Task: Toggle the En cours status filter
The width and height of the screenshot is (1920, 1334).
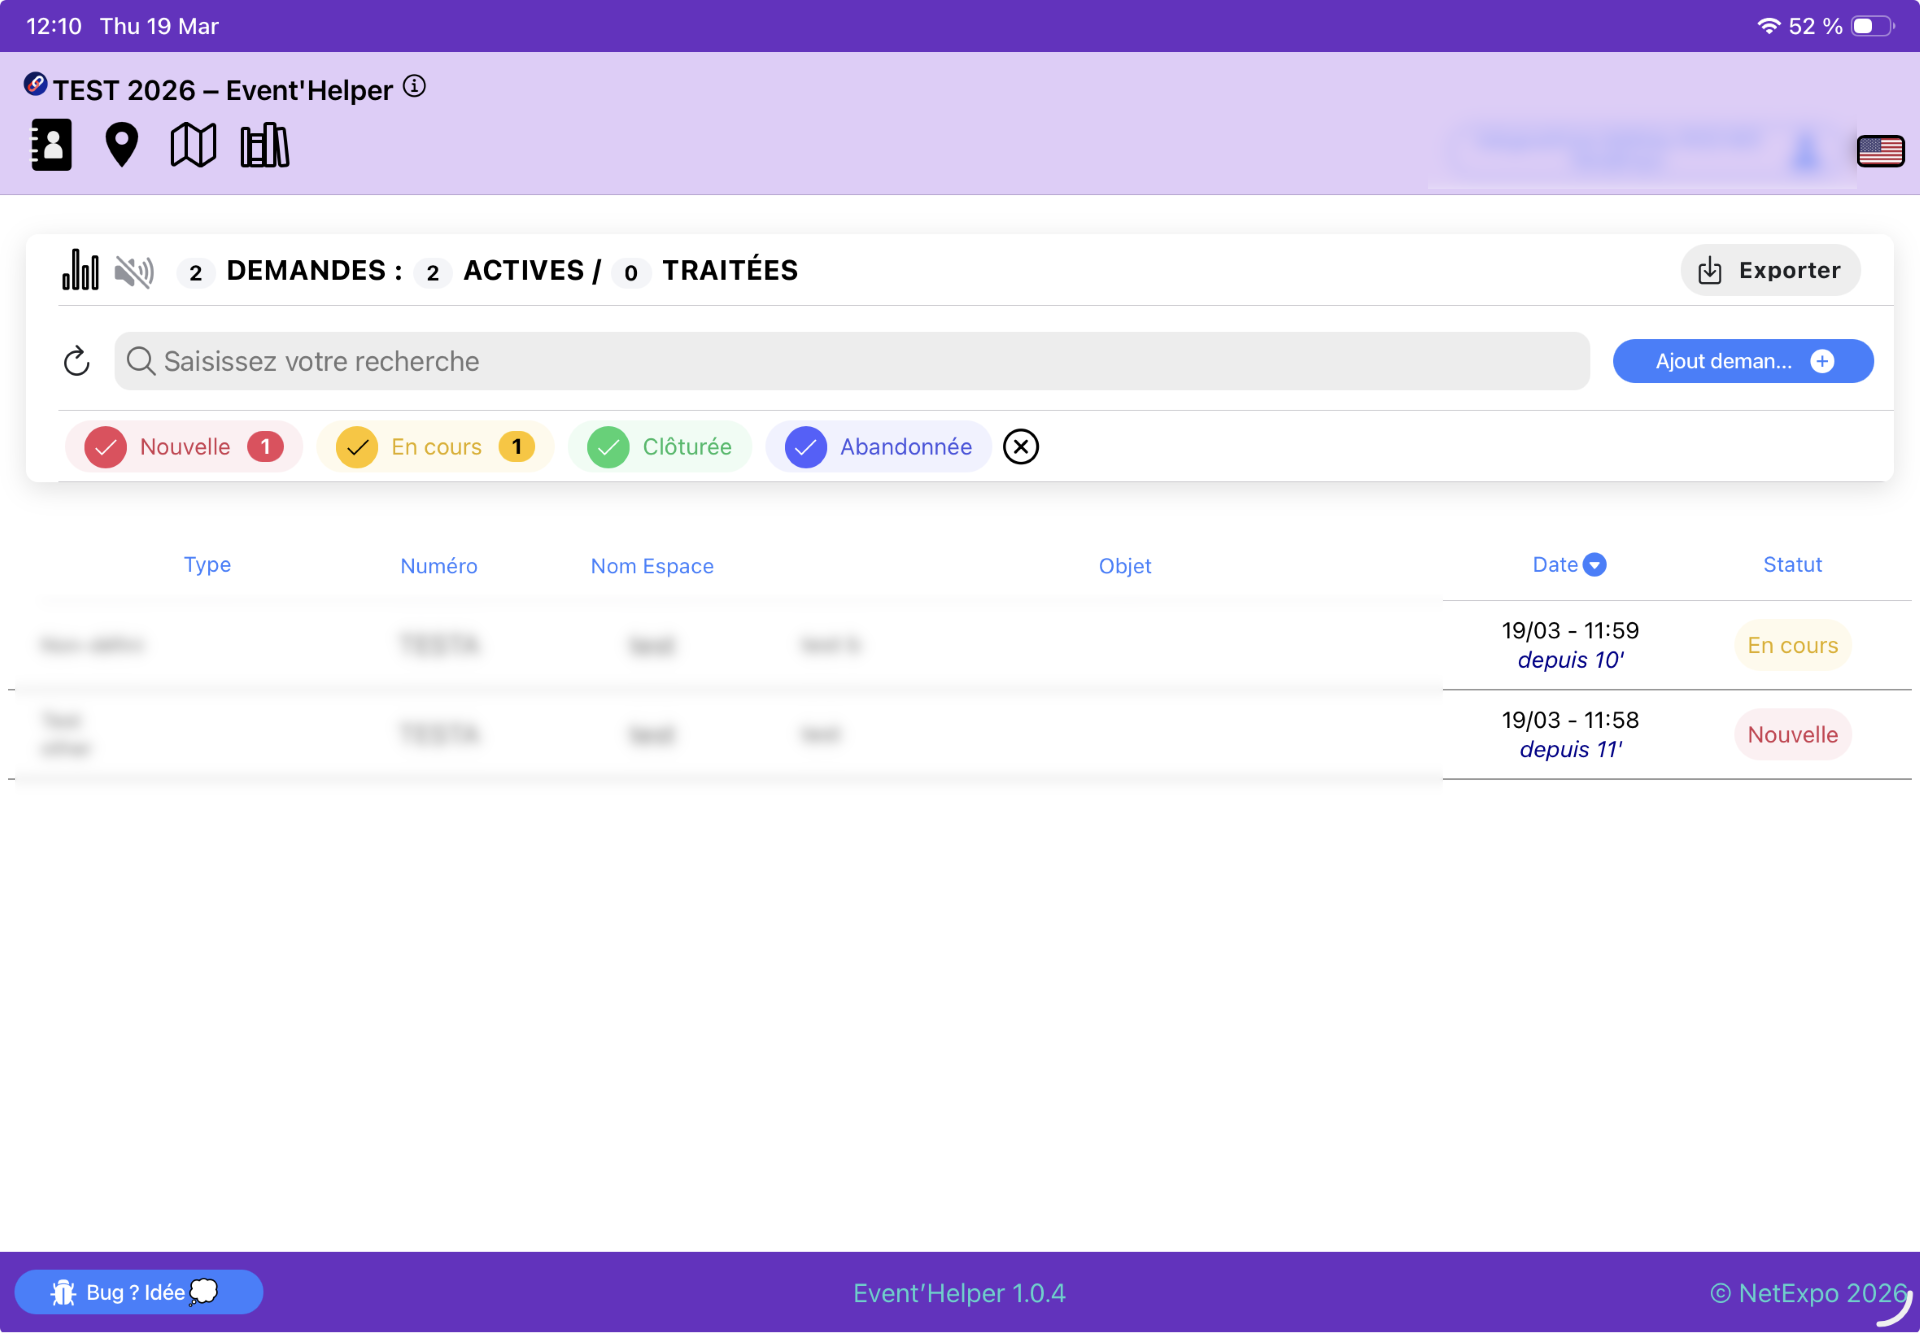Action: (435, 447)
